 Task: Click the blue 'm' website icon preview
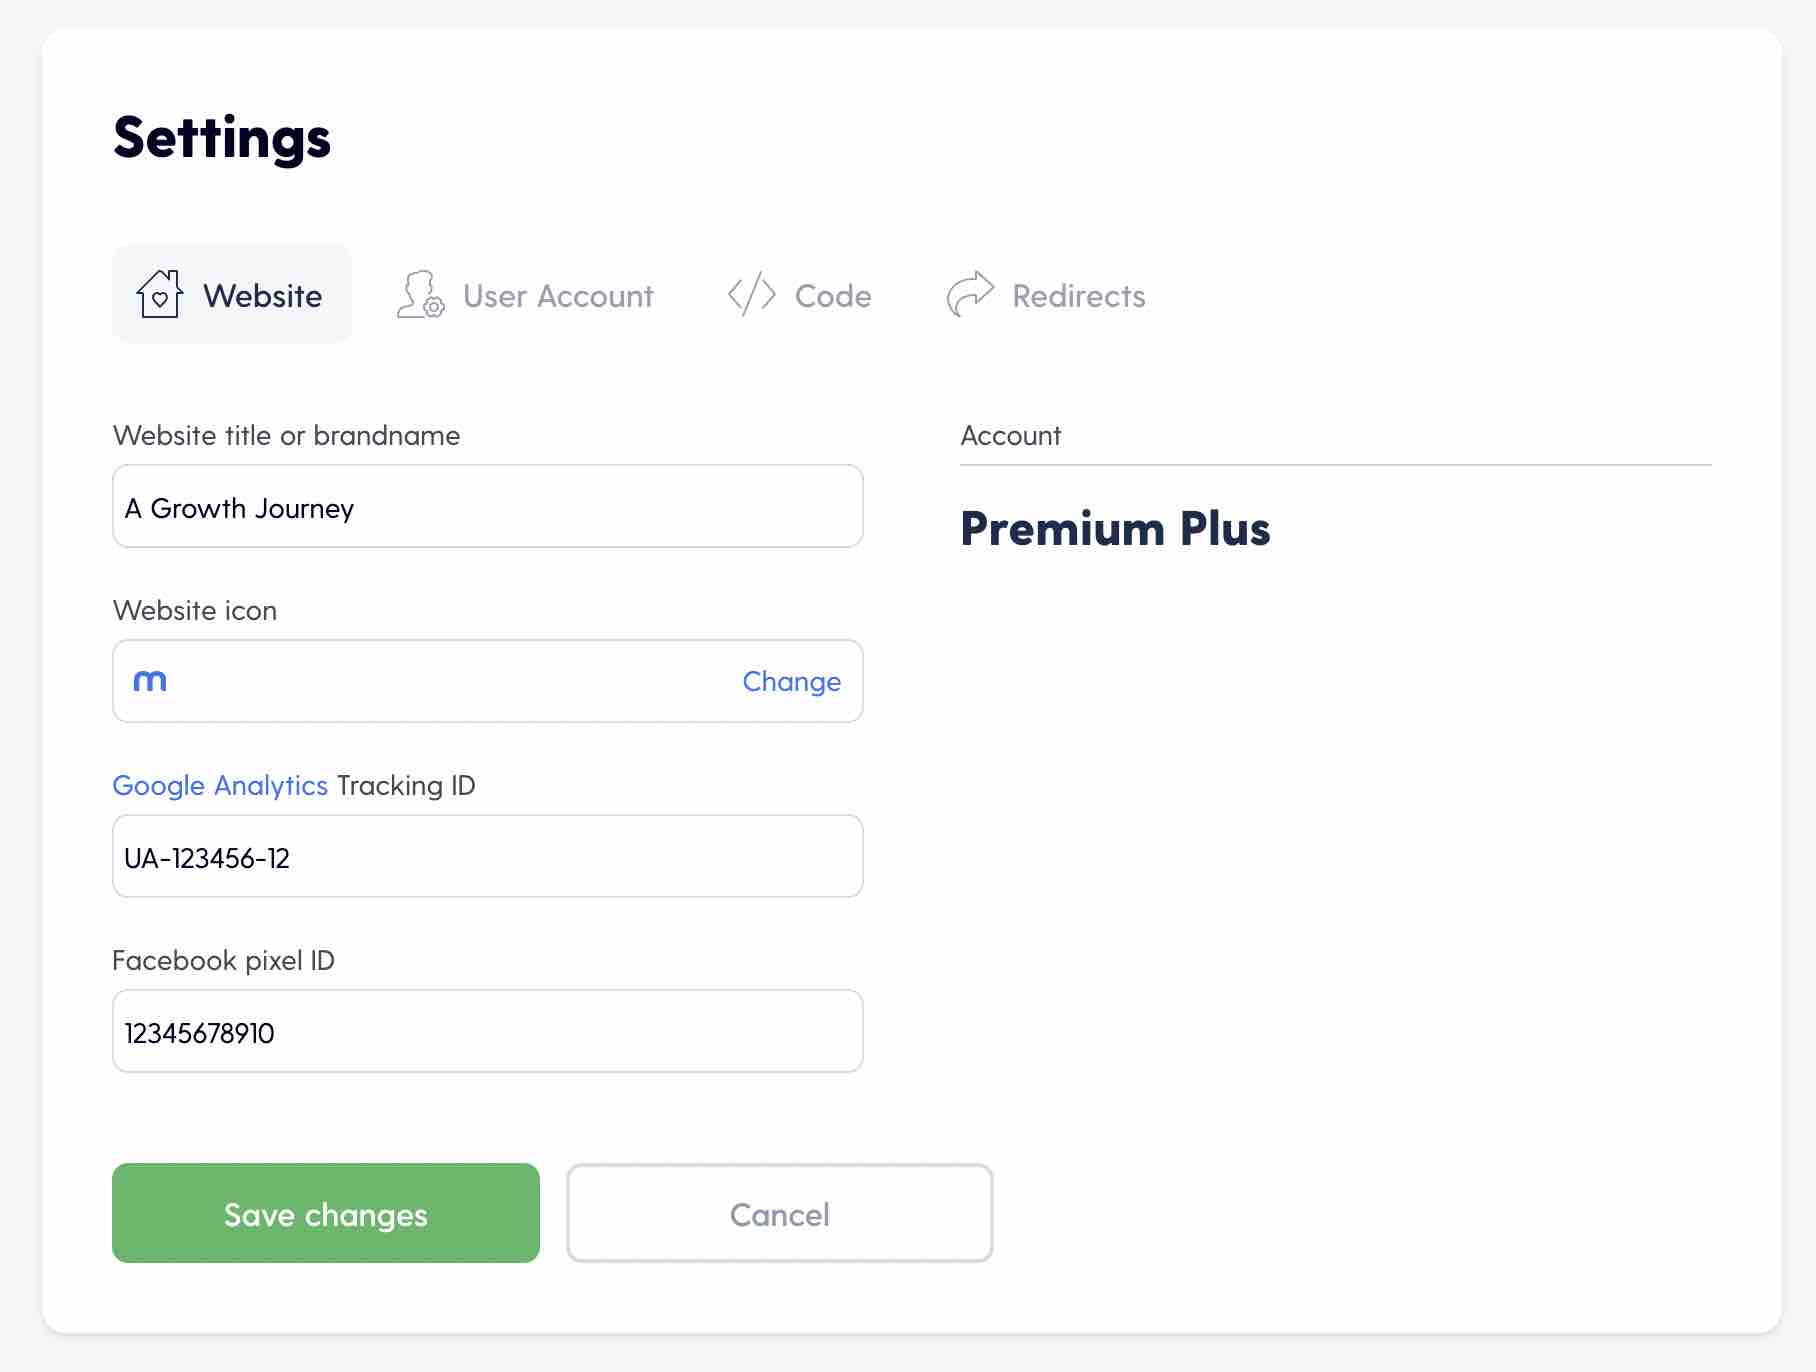(150, 681)
